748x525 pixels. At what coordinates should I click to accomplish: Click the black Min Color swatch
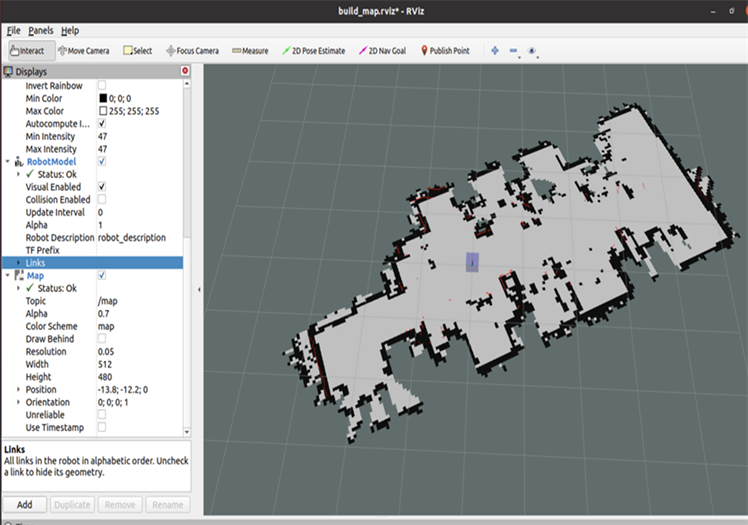point(102,98)
